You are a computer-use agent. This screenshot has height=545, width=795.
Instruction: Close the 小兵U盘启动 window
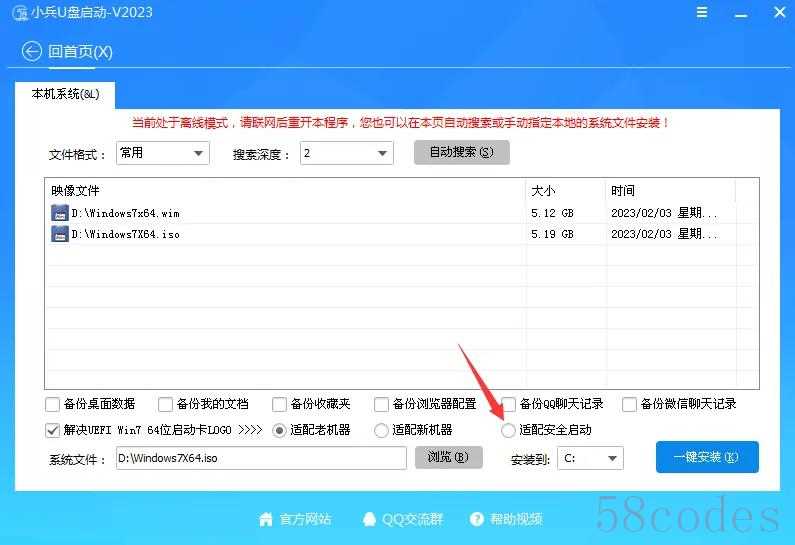click(779, 12)
